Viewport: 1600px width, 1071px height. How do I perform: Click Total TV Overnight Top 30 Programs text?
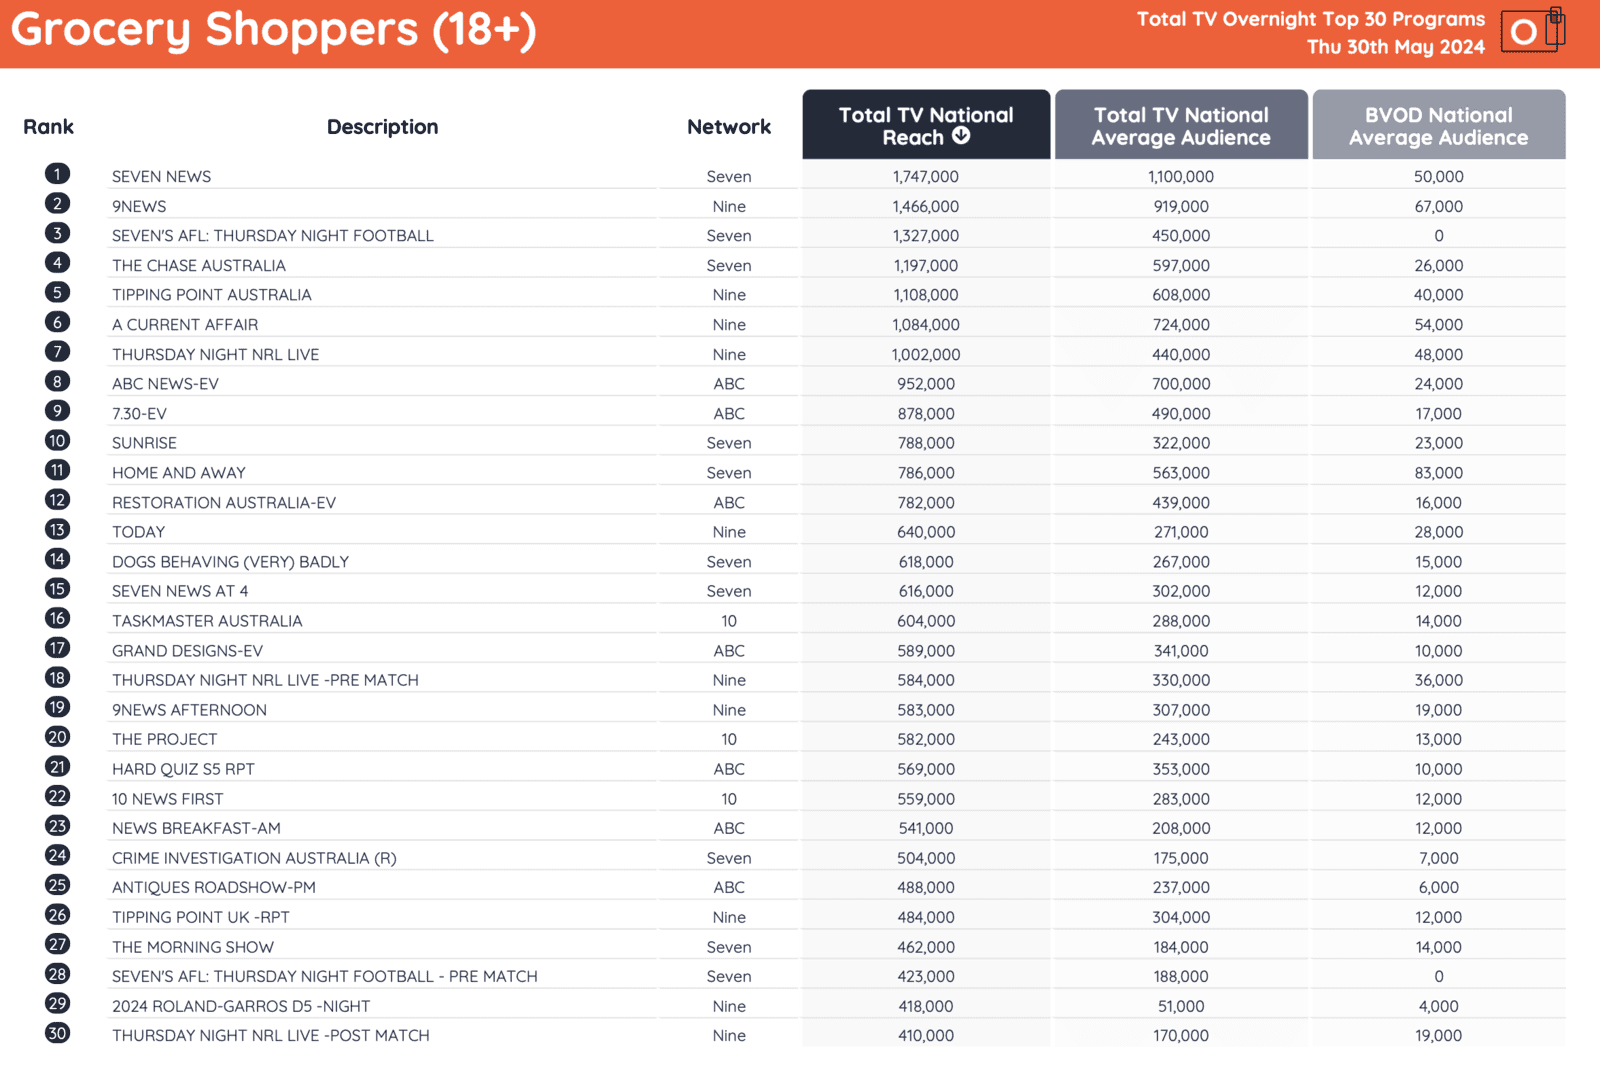[1311, 19]
